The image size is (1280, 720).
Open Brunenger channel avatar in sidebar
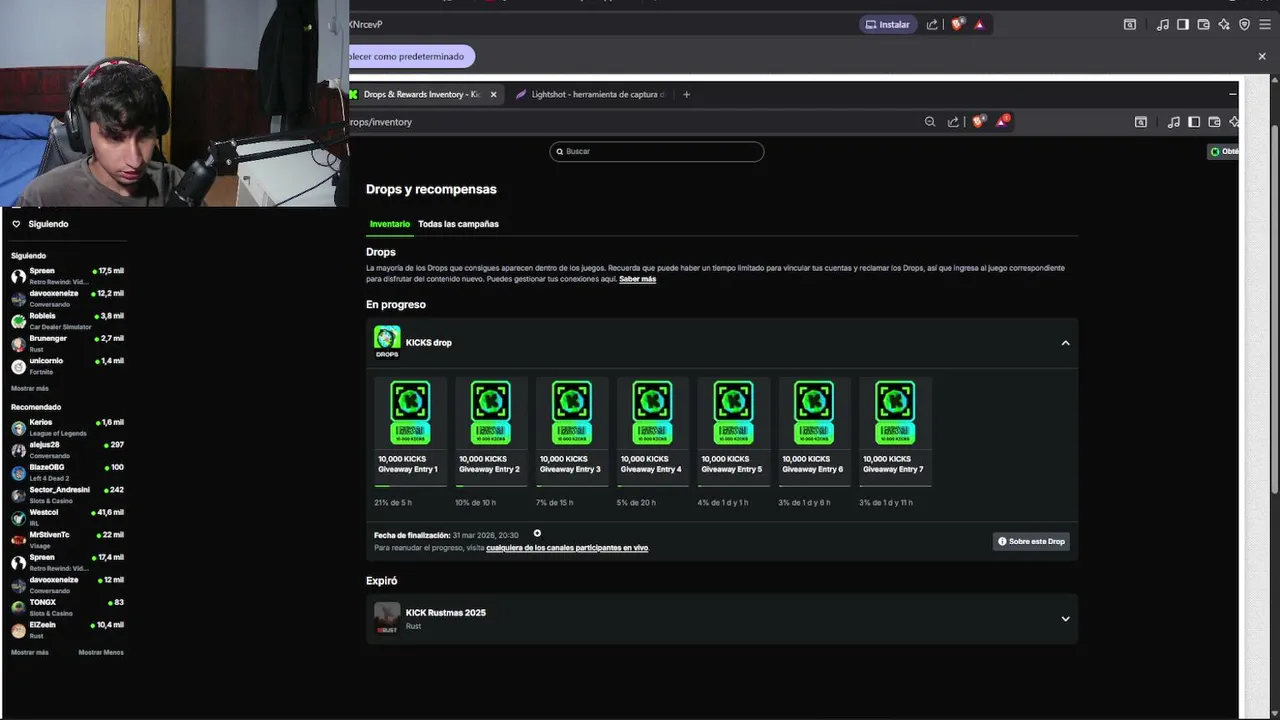(x=18, y=344)
